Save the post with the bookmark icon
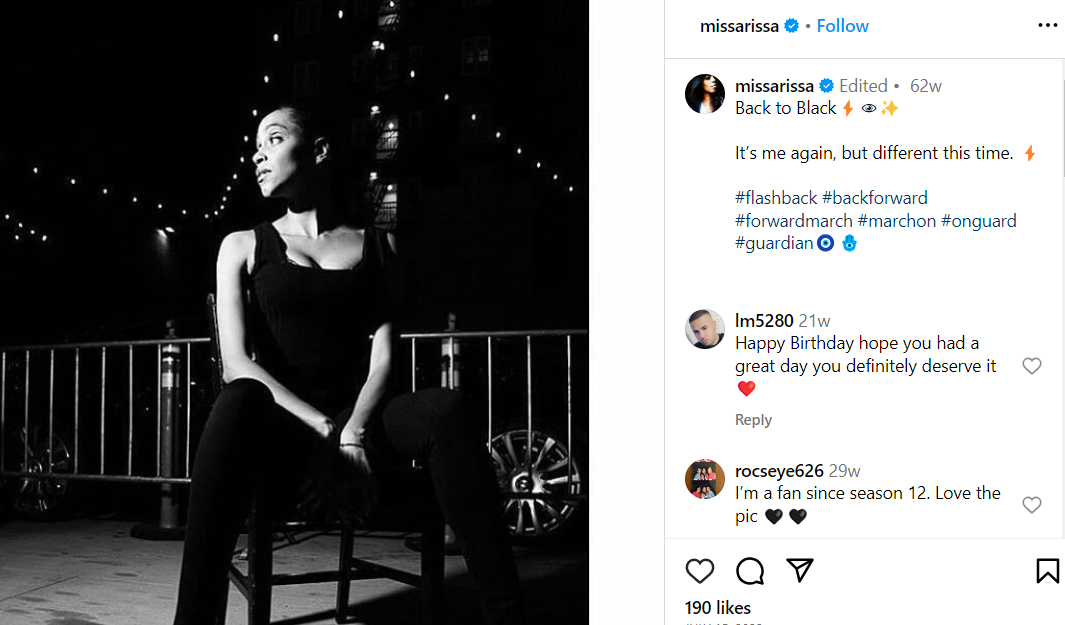 tap(1047, 571)
